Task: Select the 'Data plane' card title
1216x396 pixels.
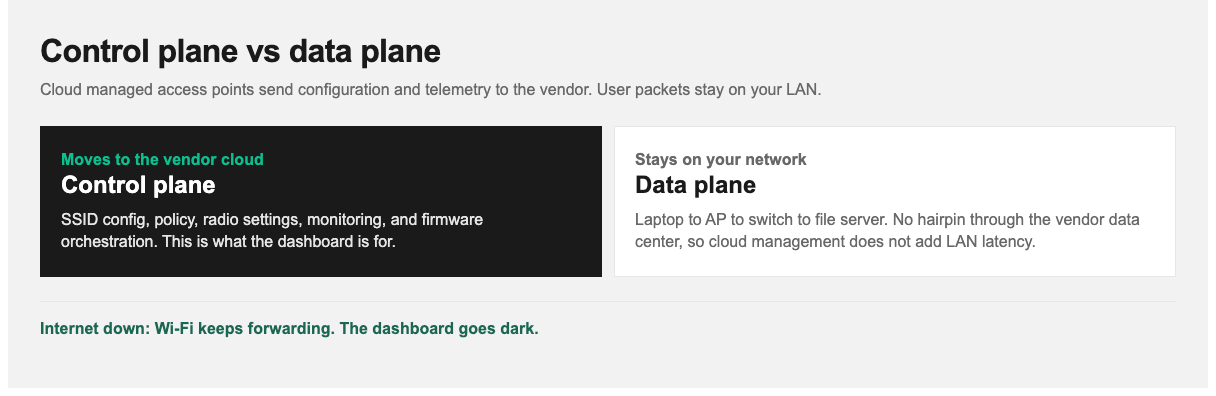Action: [695, 185]
